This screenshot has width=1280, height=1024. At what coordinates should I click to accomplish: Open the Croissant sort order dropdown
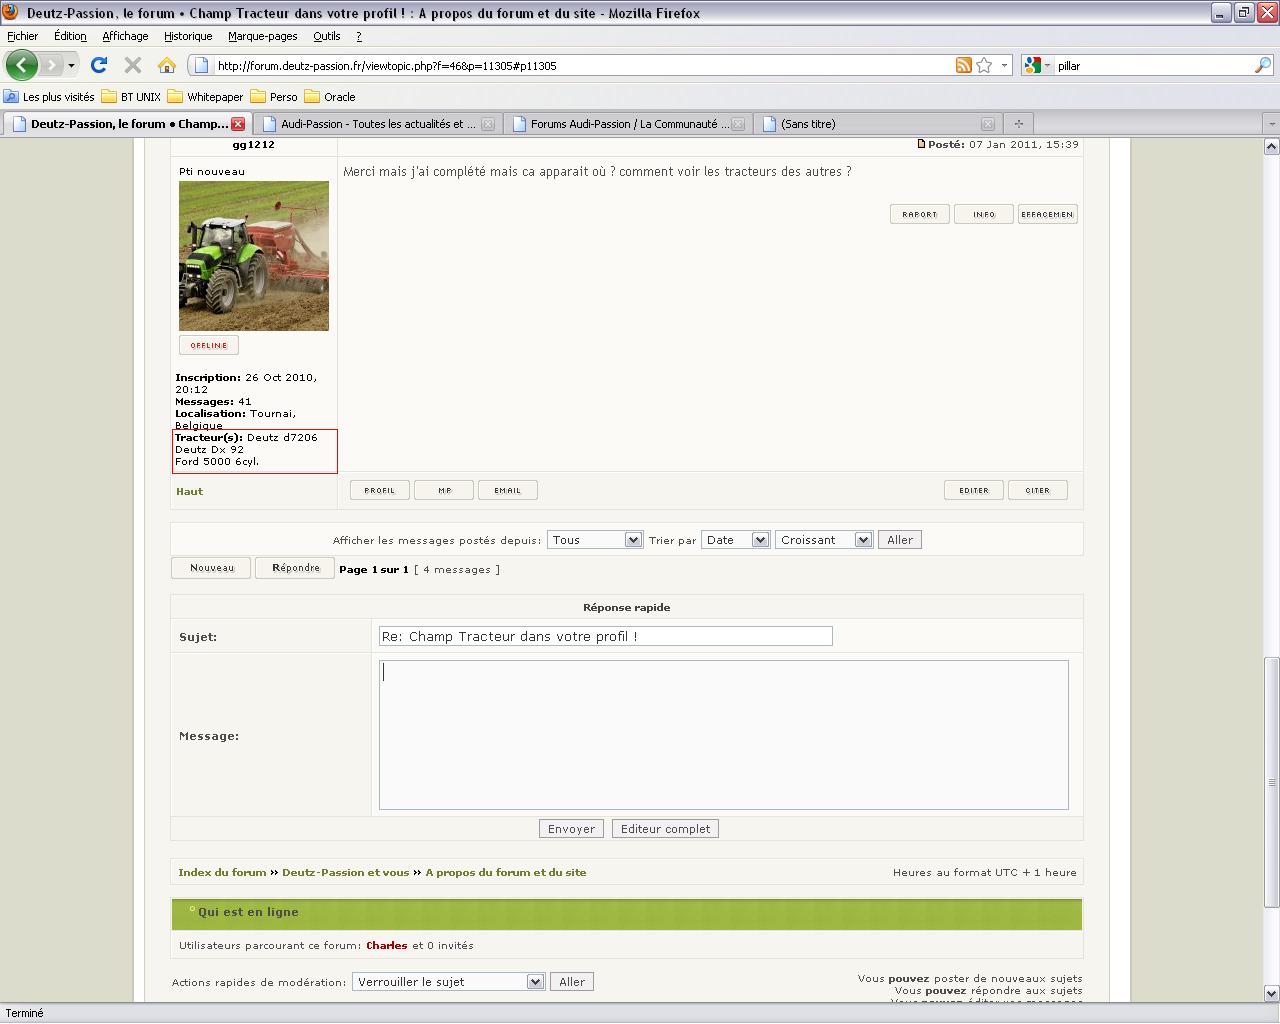coord(824,540)
